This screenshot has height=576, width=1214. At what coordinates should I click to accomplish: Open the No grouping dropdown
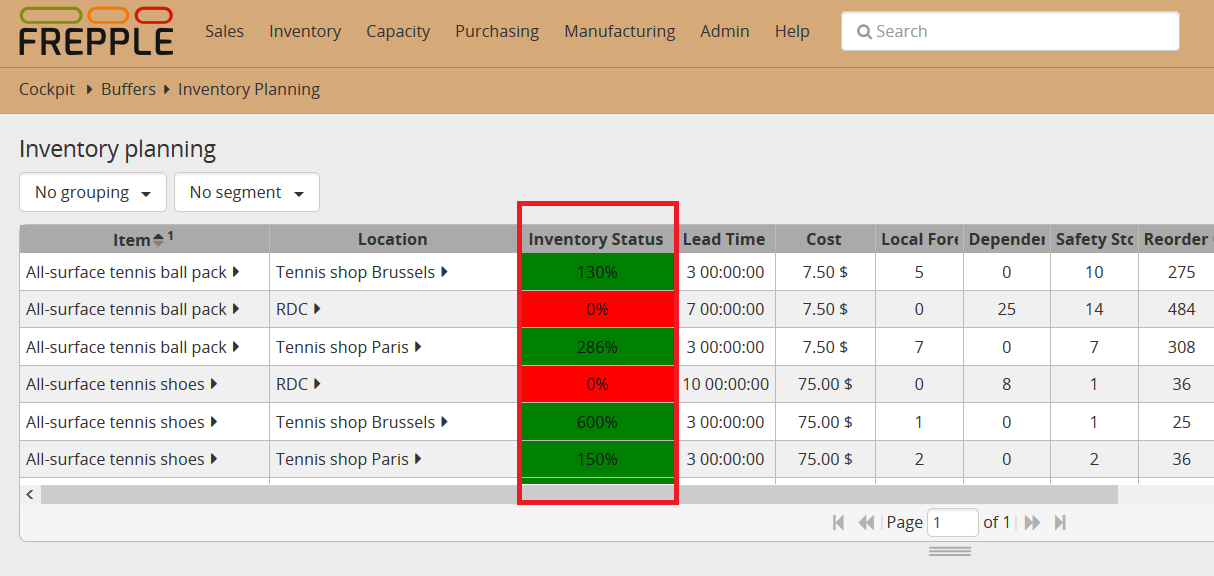[x=92, y=192]
